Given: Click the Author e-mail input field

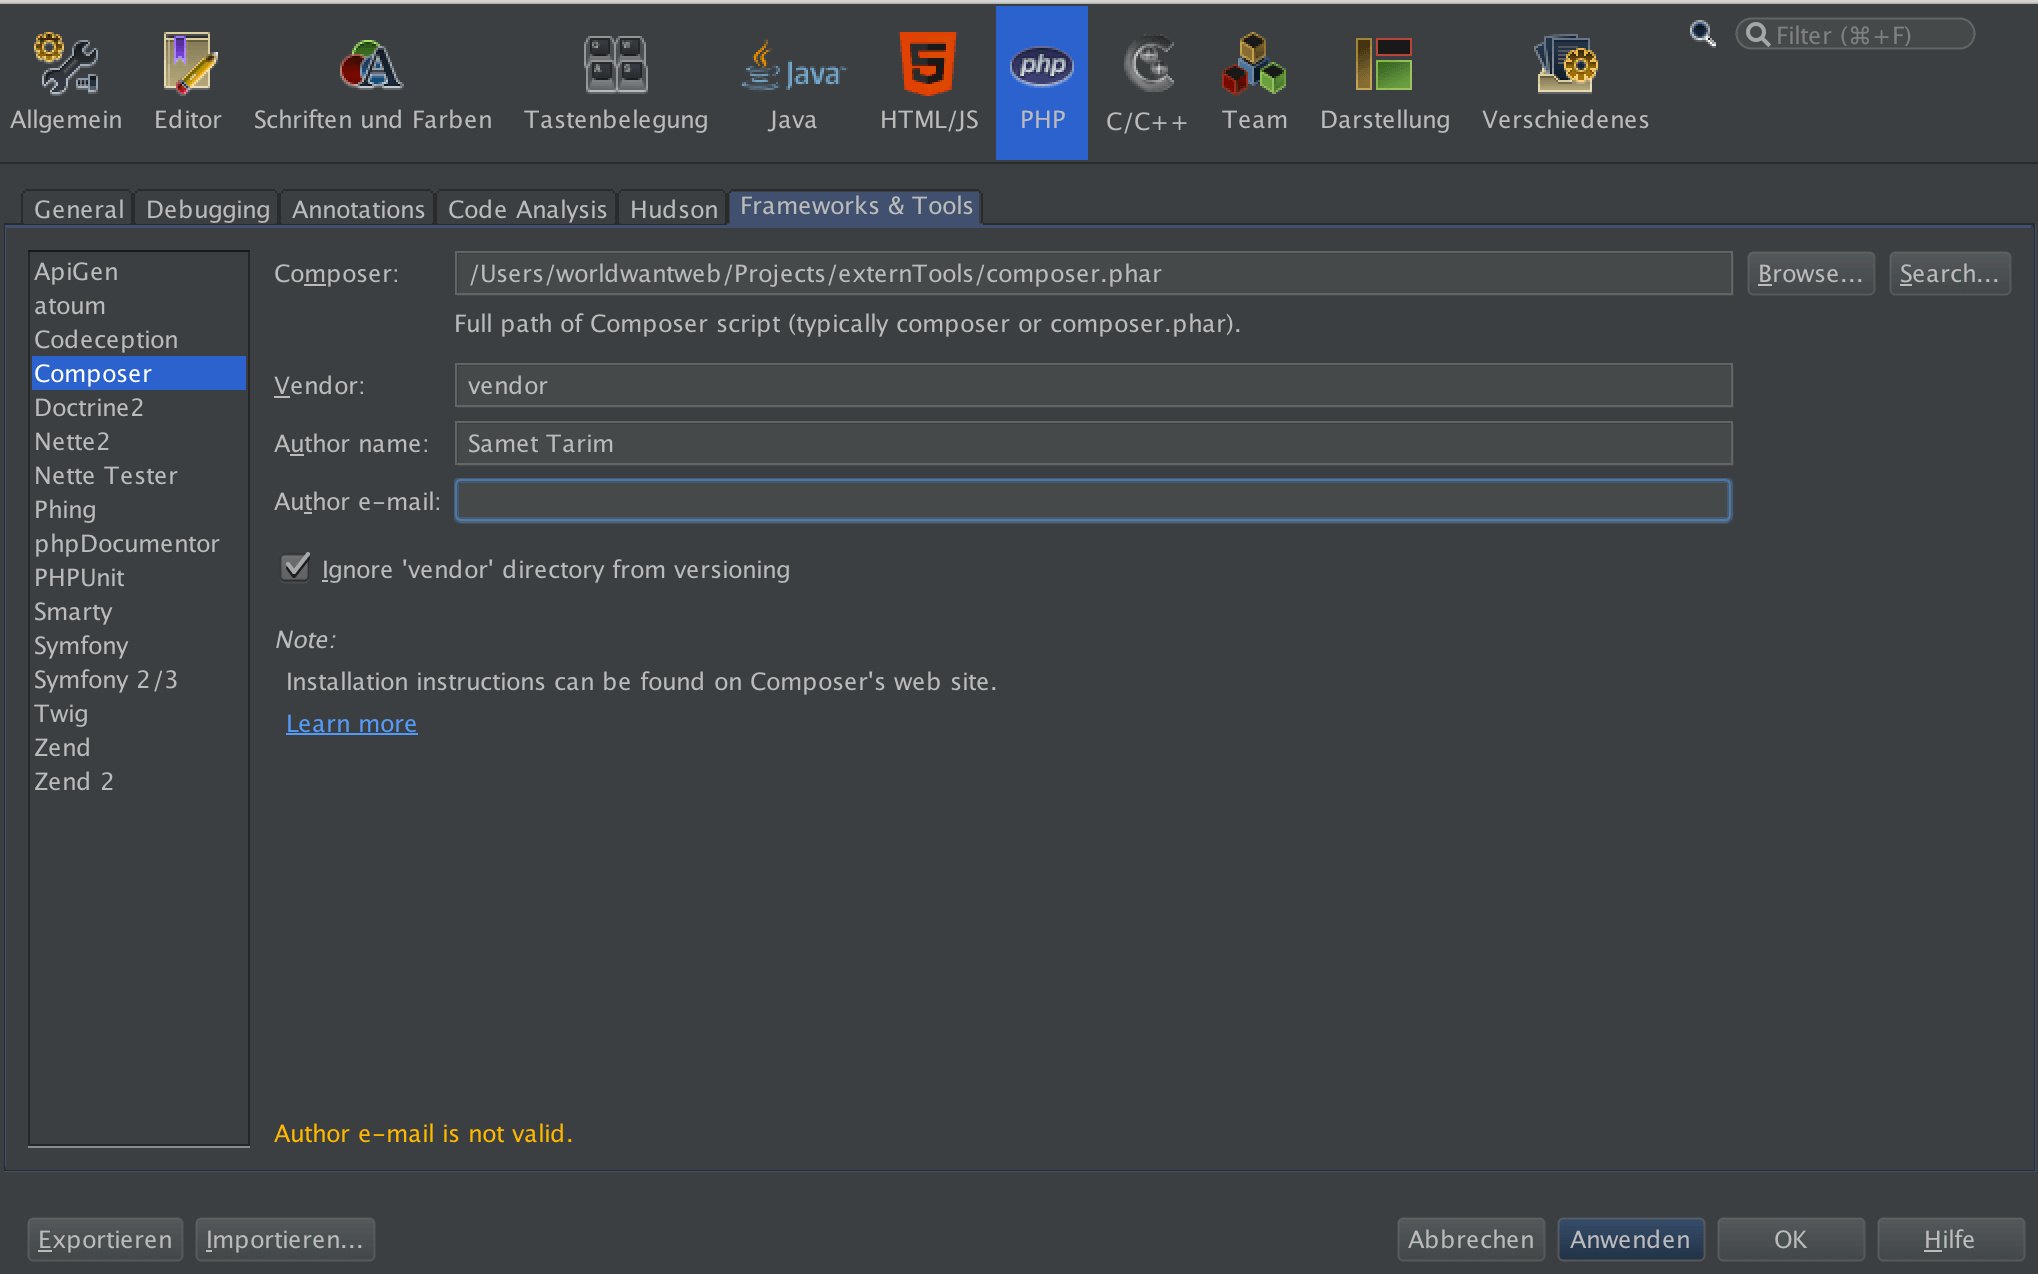Looking at the screenshot, I should [x=1092, y=501].
